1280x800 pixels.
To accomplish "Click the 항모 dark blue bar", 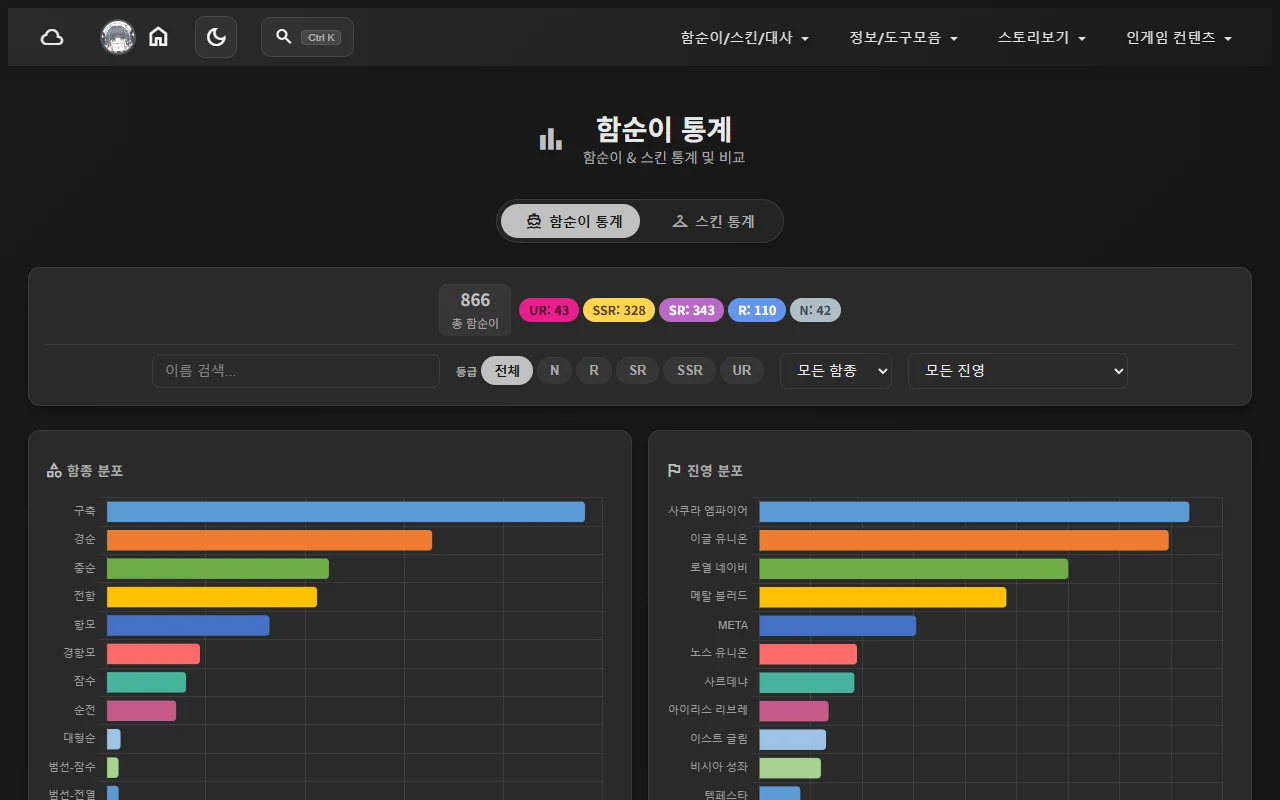I will 188,626.
